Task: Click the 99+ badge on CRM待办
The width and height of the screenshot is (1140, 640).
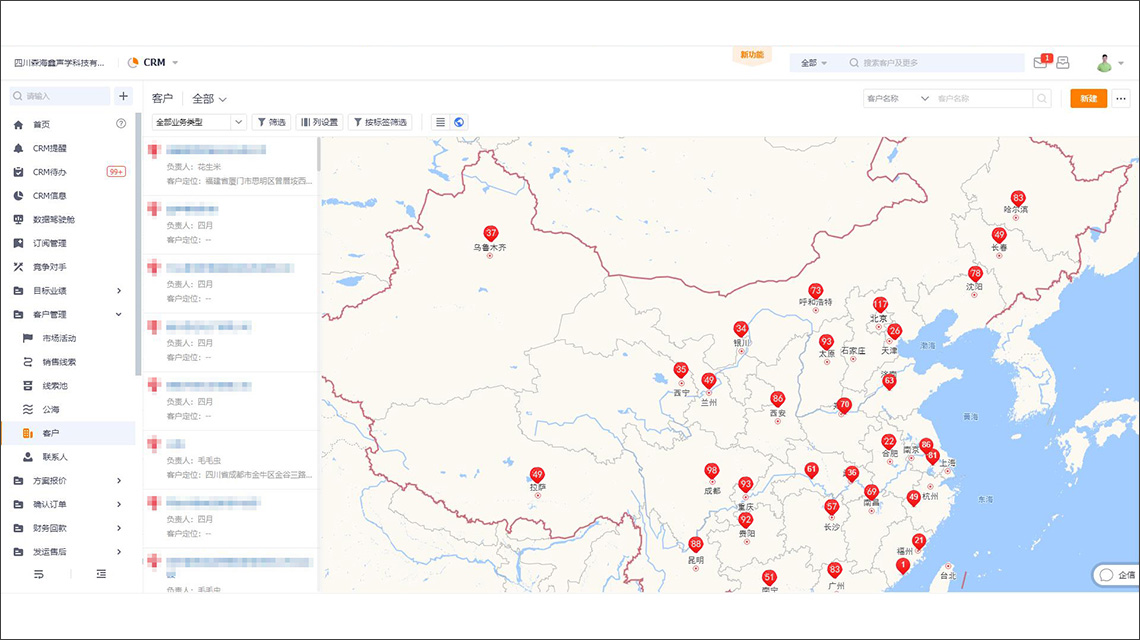Action: tap(116, 172)
